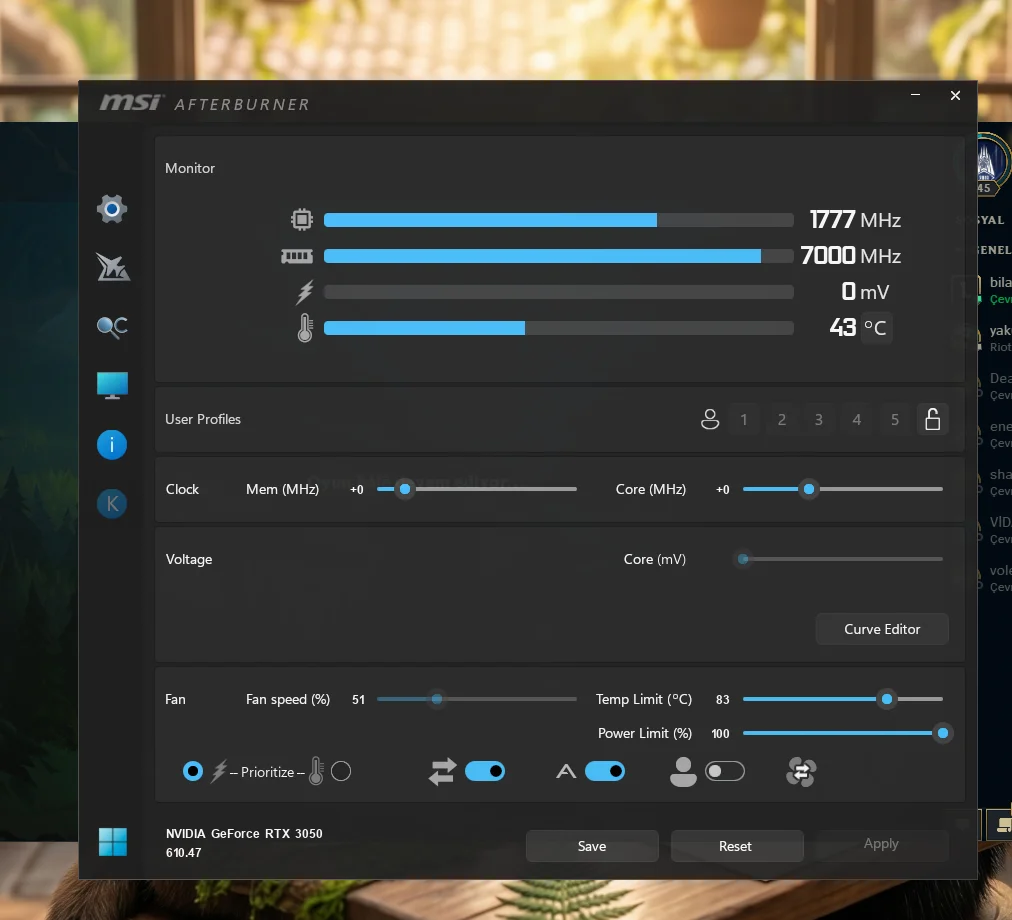Screen dimensions: 1012x920
Task: Toggle the profile lock padlock icon
Action: pos(933,420)
